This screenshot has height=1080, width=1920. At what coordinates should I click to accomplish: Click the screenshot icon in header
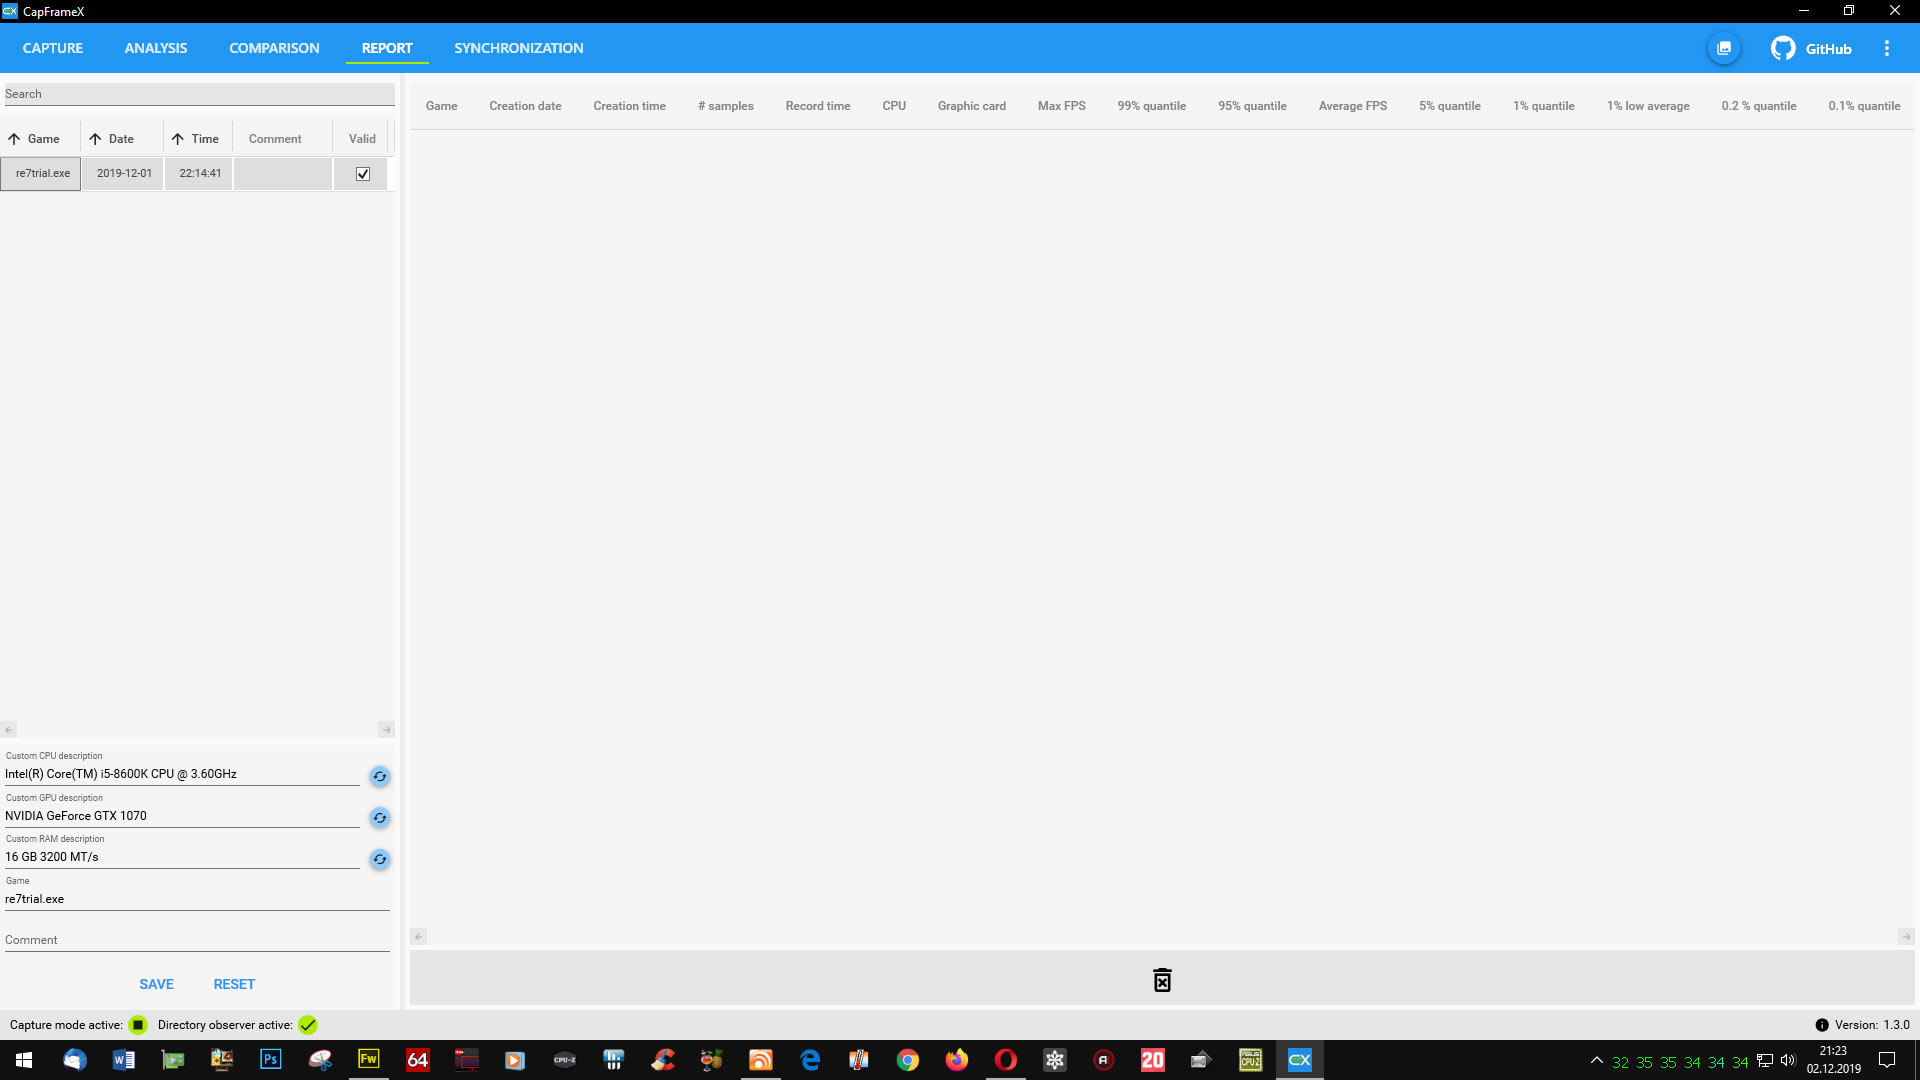[x=1724, y=48]
